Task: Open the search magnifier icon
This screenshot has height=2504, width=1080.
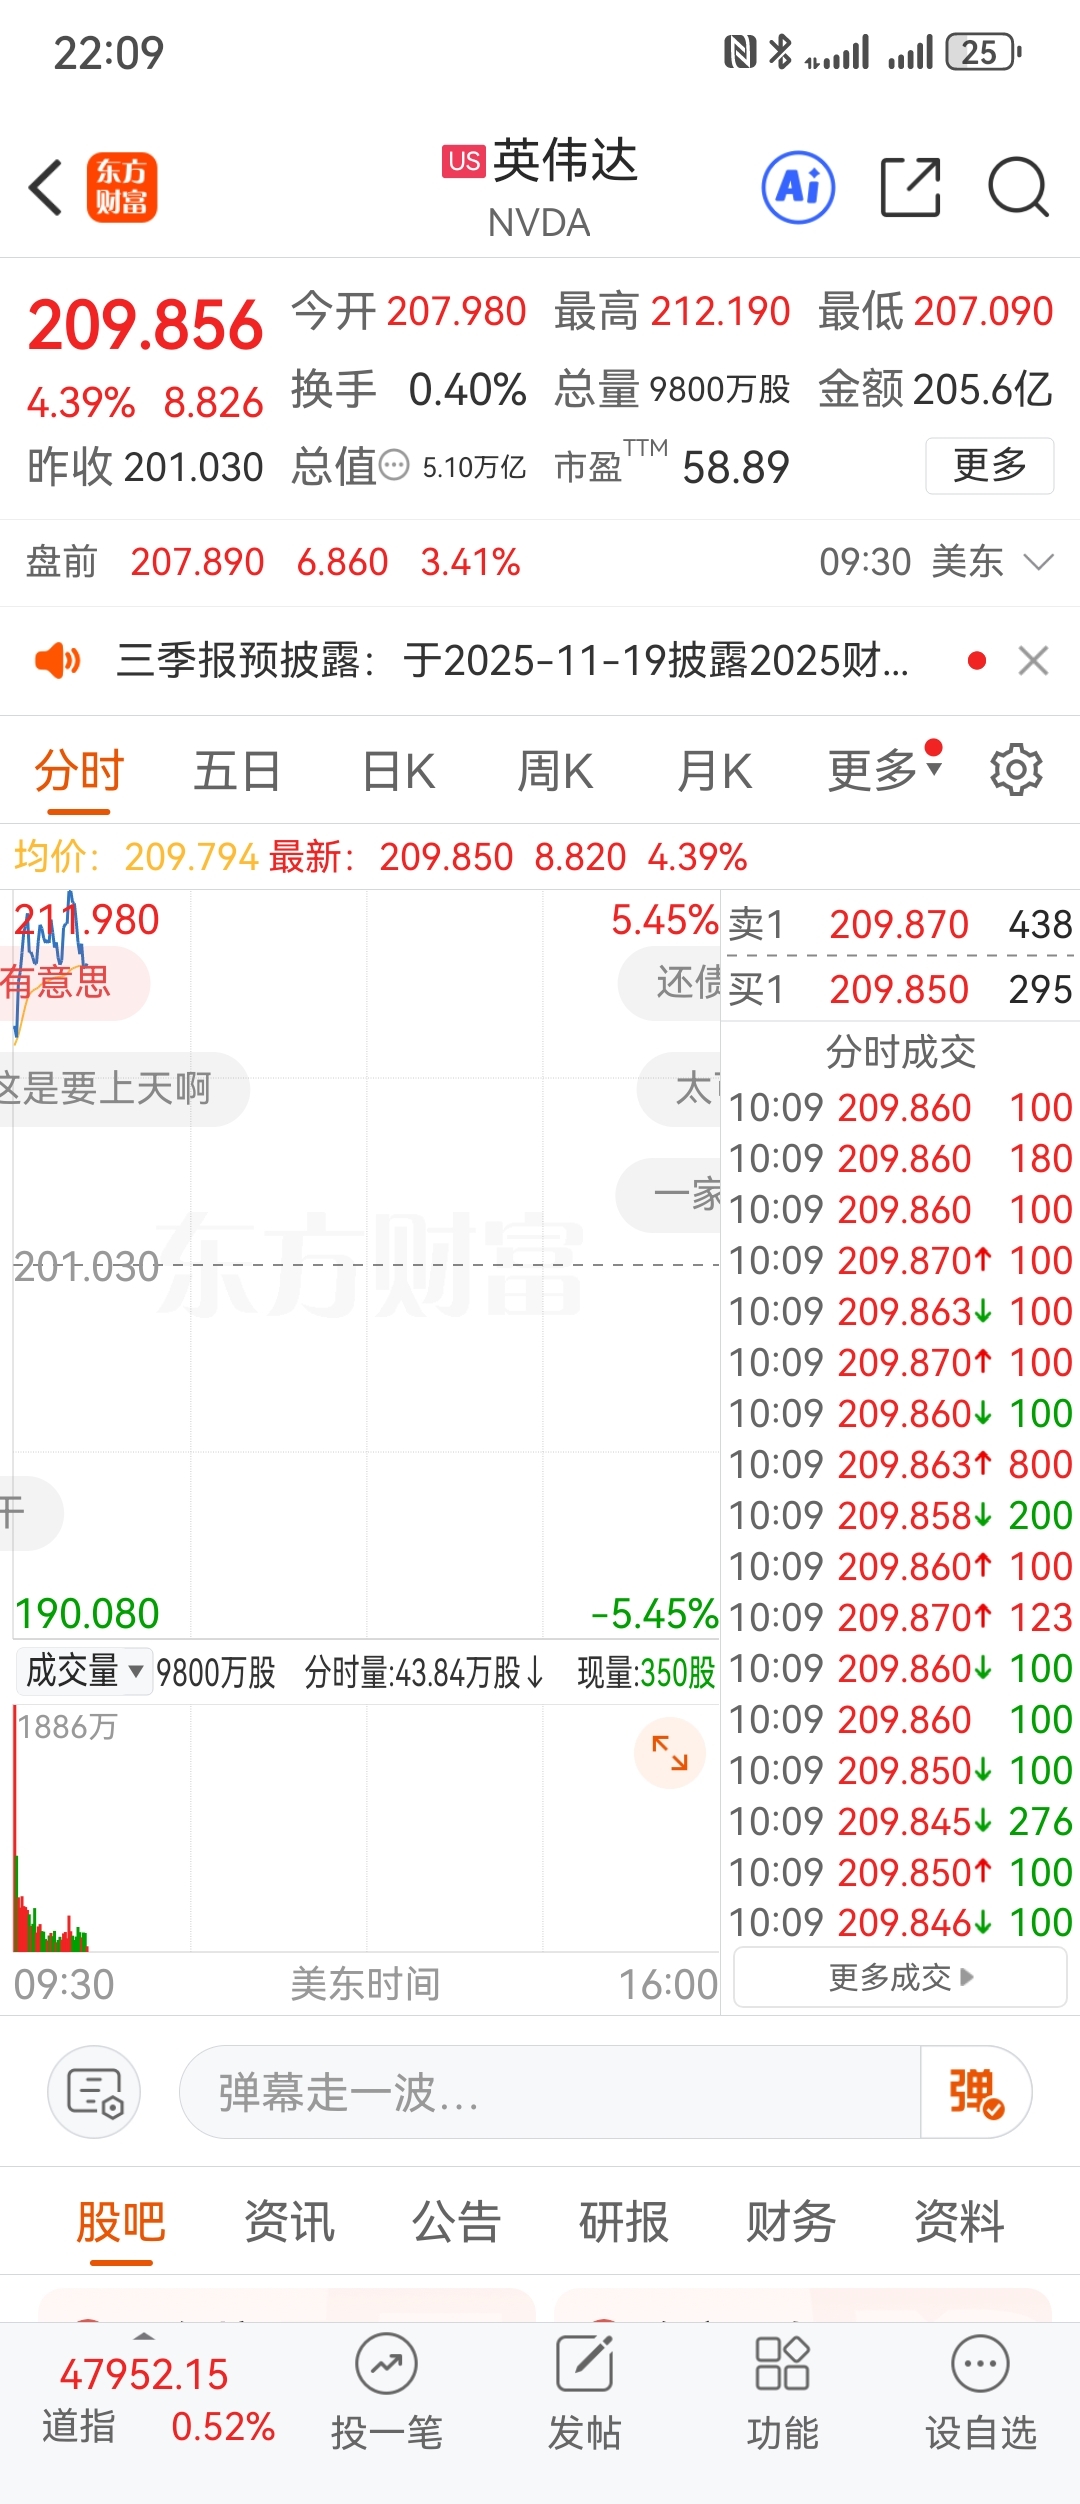Action: [x=1018, y=187]
